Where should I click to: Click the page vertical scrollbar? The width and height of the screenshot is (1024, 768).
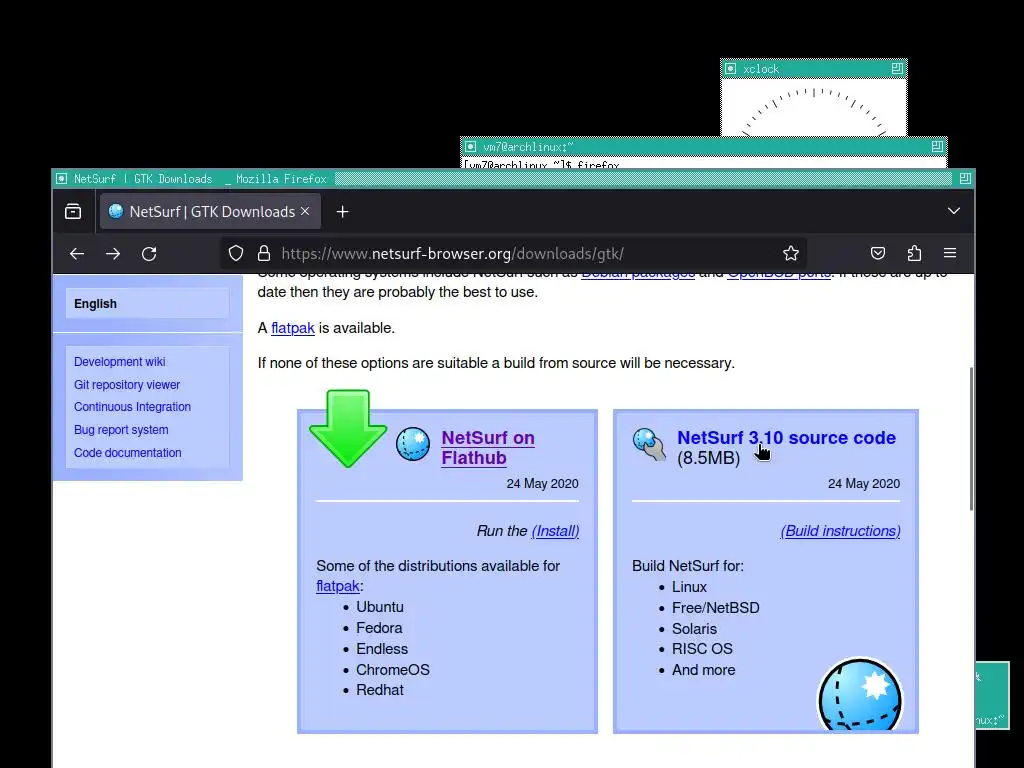pyautogui.click(x=971, y=439)
